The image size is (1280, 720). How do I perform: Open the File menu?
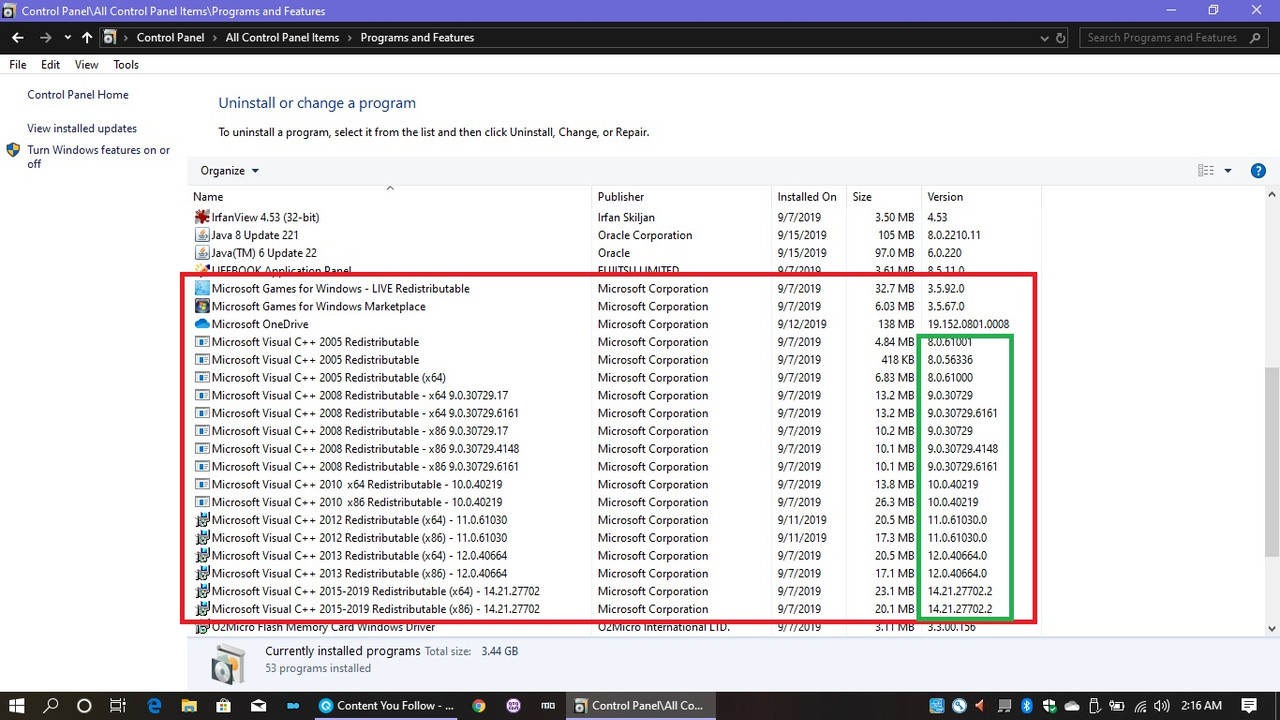pyautogui.click(x=18, y=65)
